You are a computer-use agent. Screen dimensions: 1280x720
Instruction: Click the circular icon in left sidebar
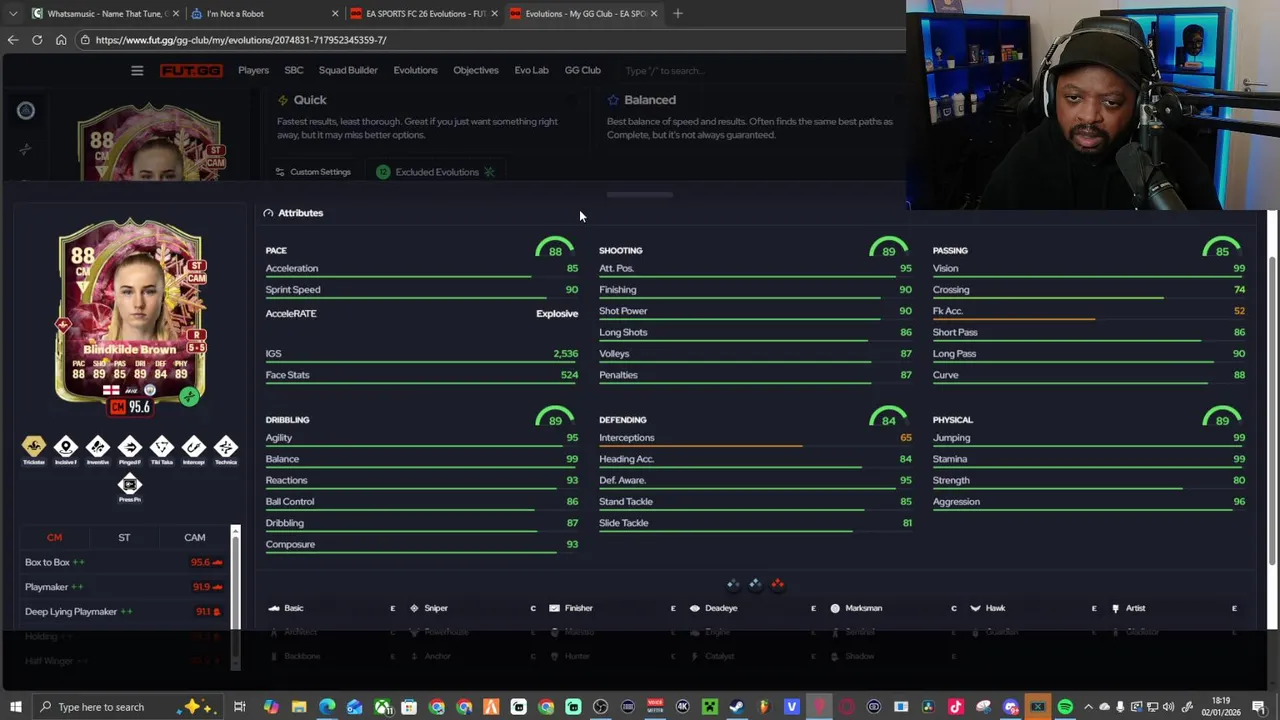coord(26,111)
